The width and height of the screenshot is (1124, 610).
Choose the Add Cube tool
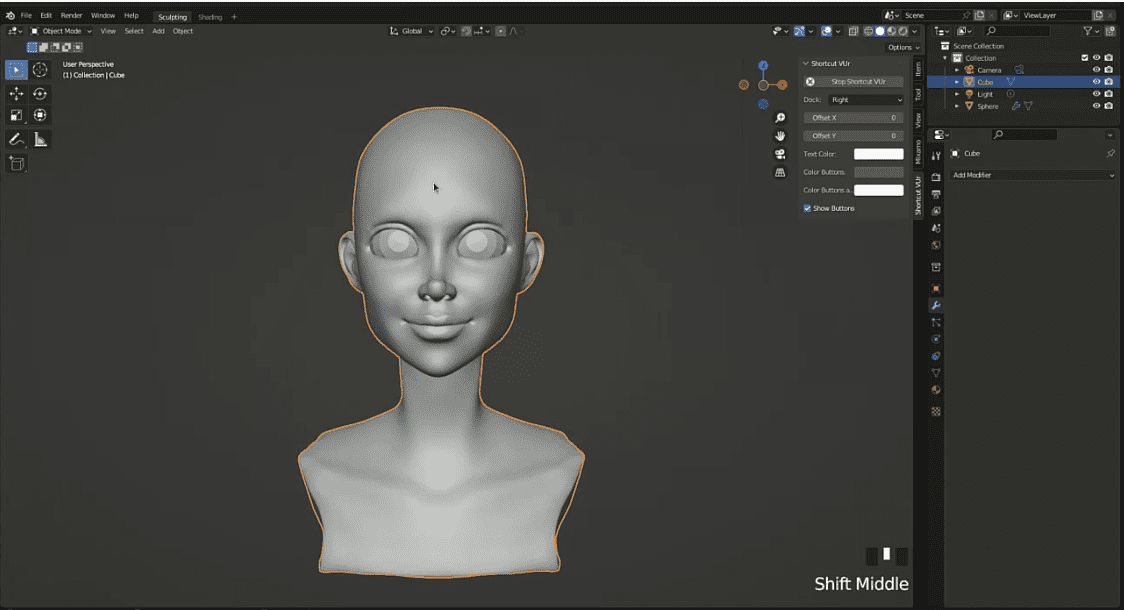point(15,163)
